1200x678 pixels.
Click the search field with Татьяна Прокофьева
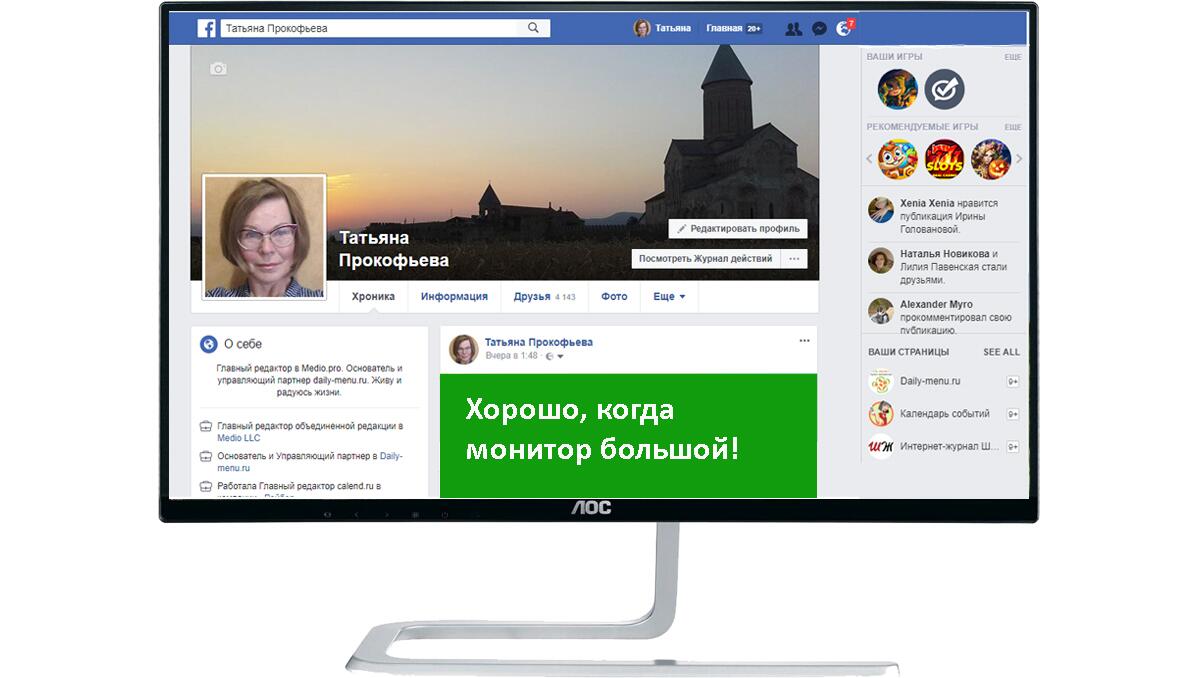pyautogui.click(x=370, y=28)
